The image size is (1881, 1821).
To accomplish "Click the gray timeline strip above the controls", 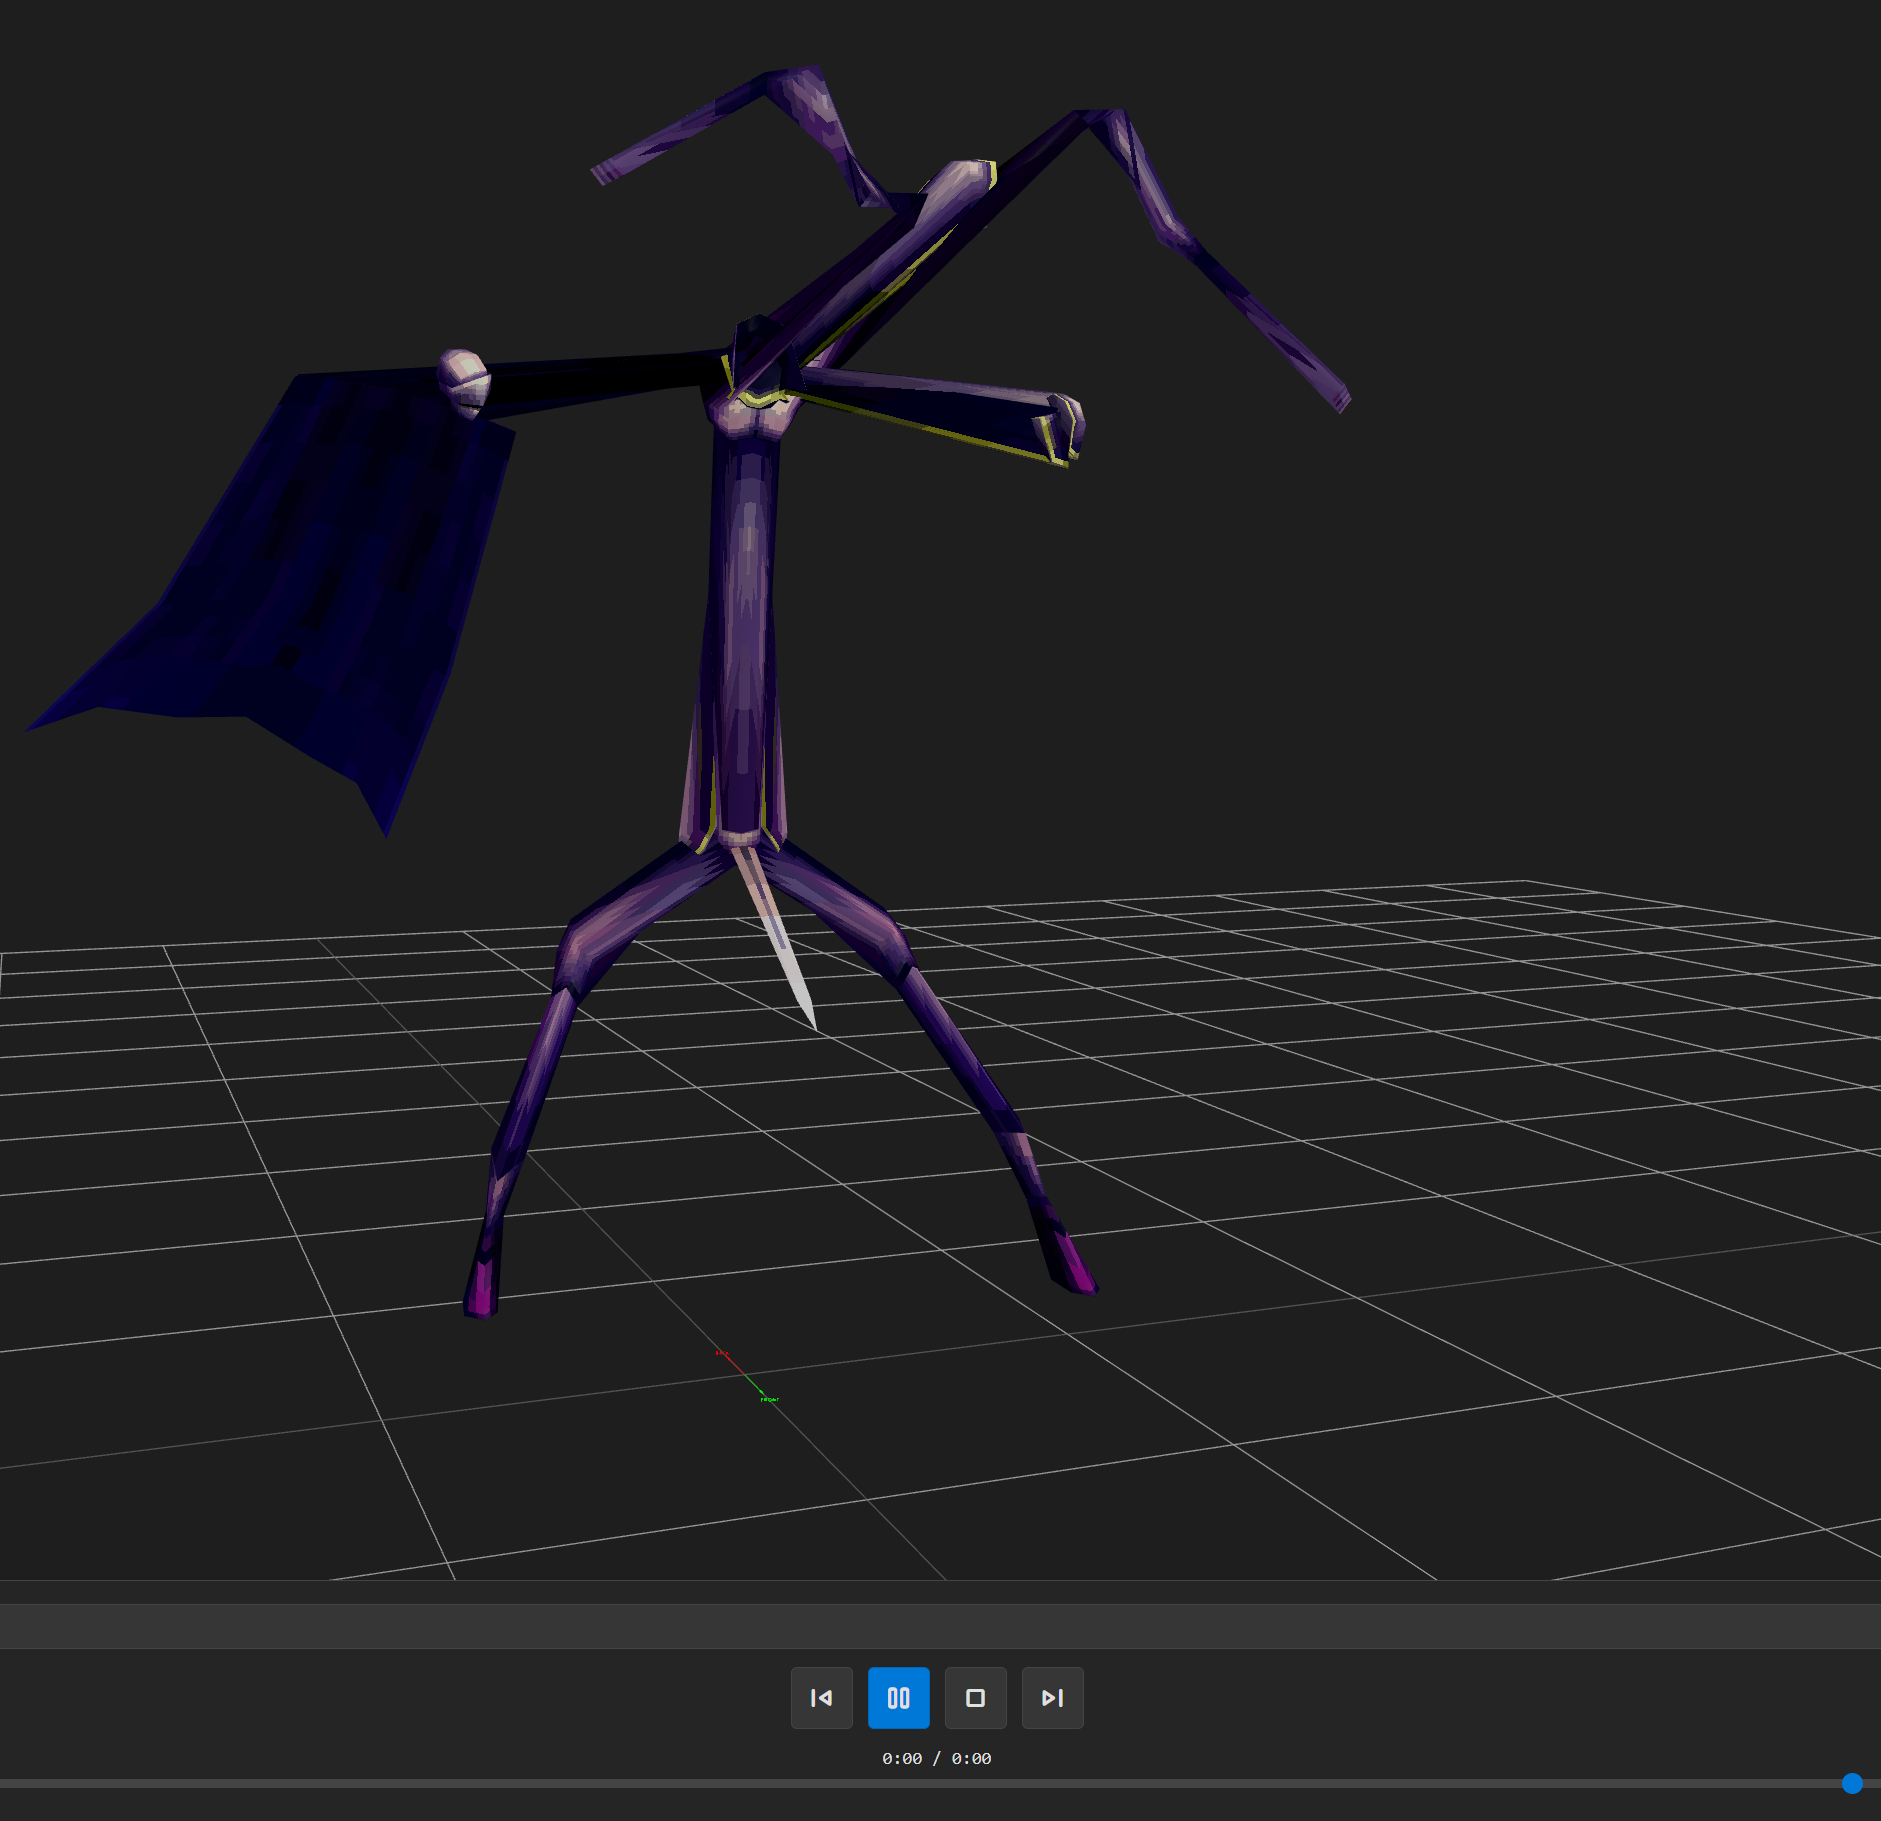I will (940, 1626).
